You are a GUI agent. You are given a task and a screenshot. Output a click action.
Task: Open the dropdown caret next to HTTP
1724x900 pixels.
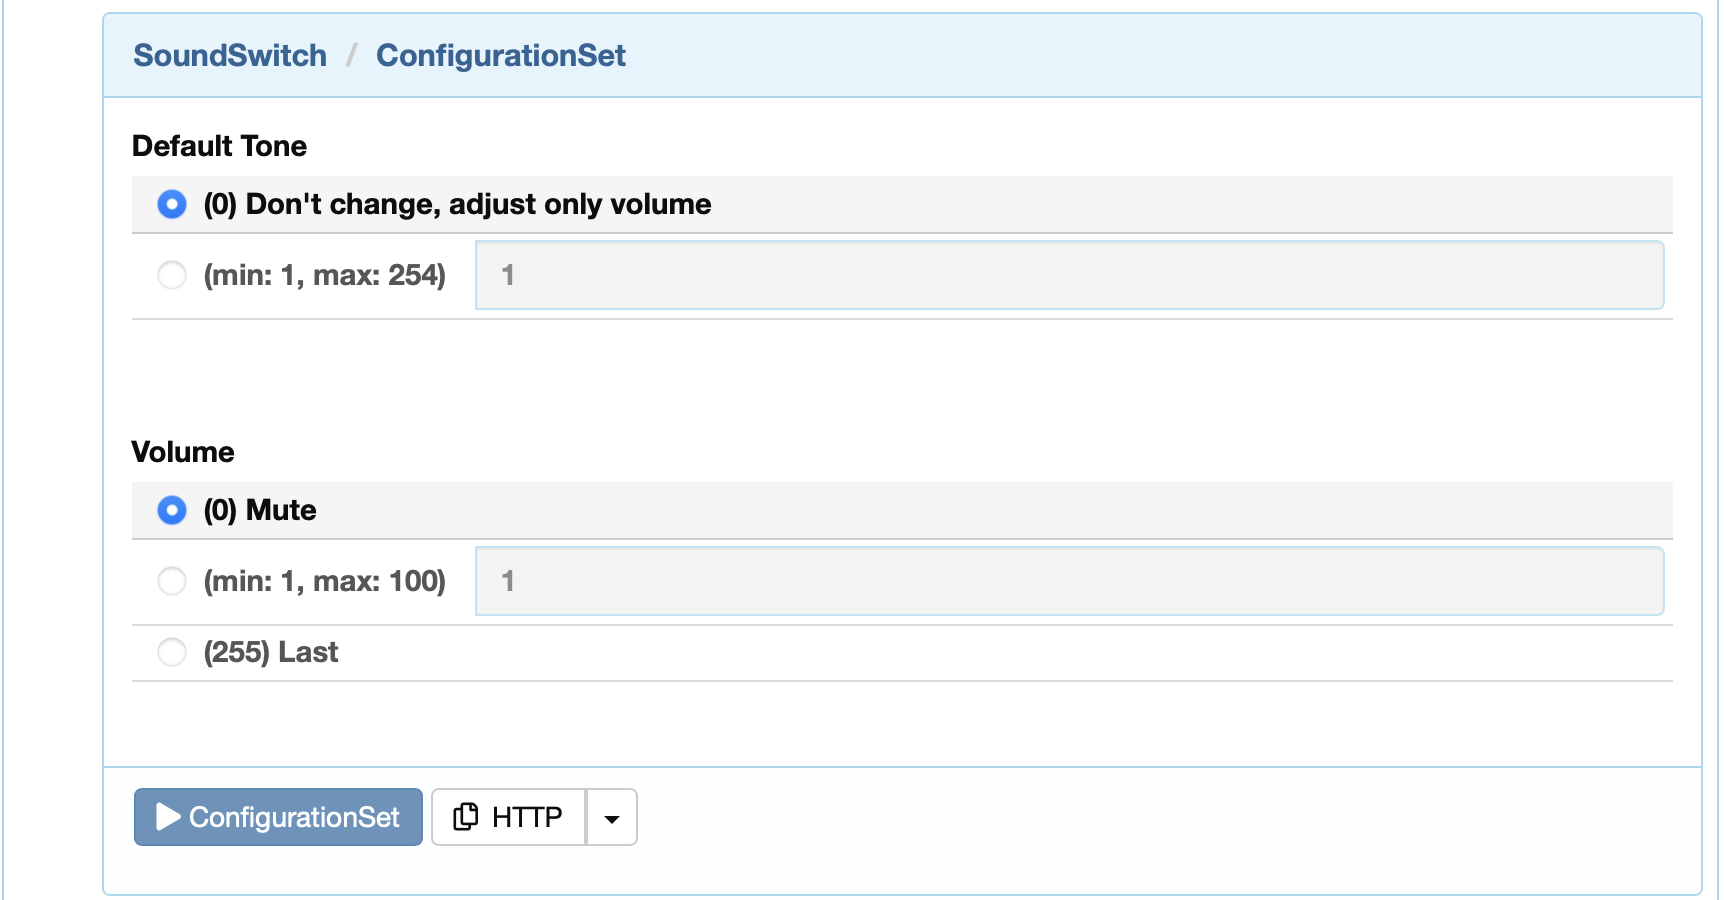(612, 817)
